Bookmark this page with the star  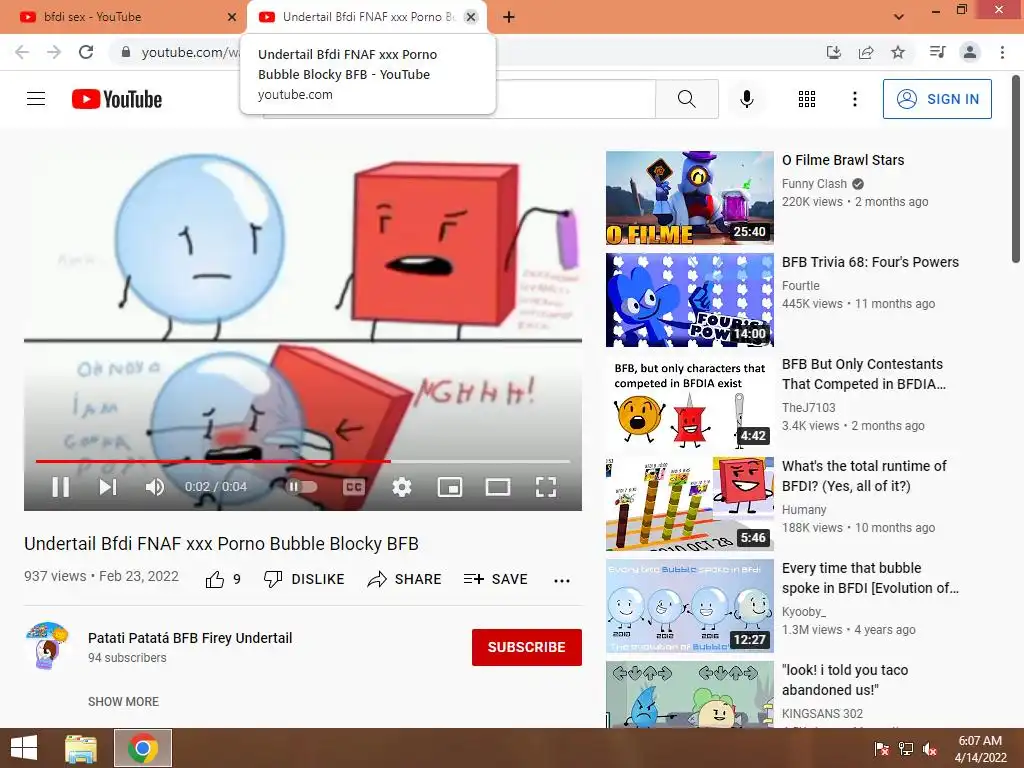click(898, 52)
